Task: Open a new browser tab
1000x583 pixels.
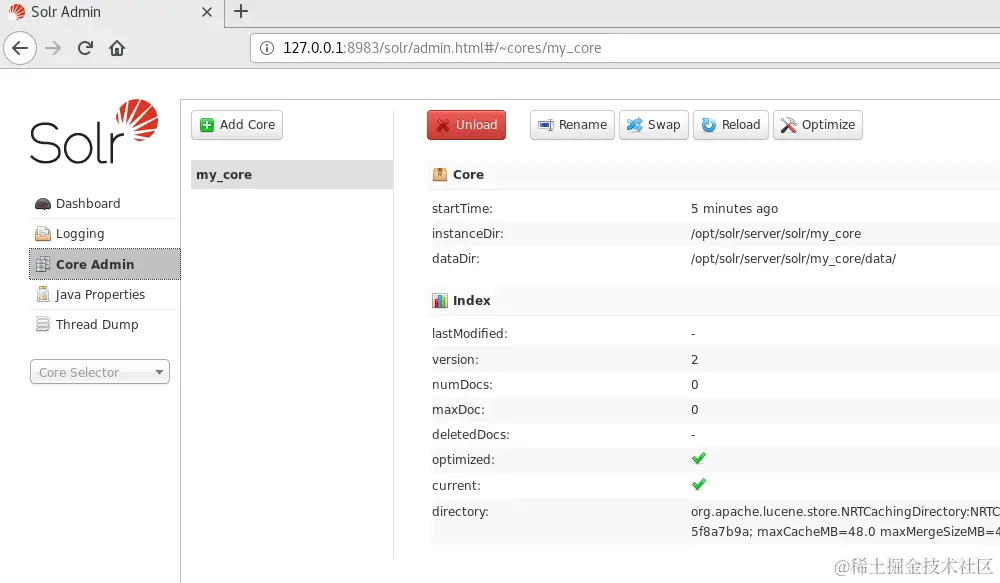Action: coord(240,12)
